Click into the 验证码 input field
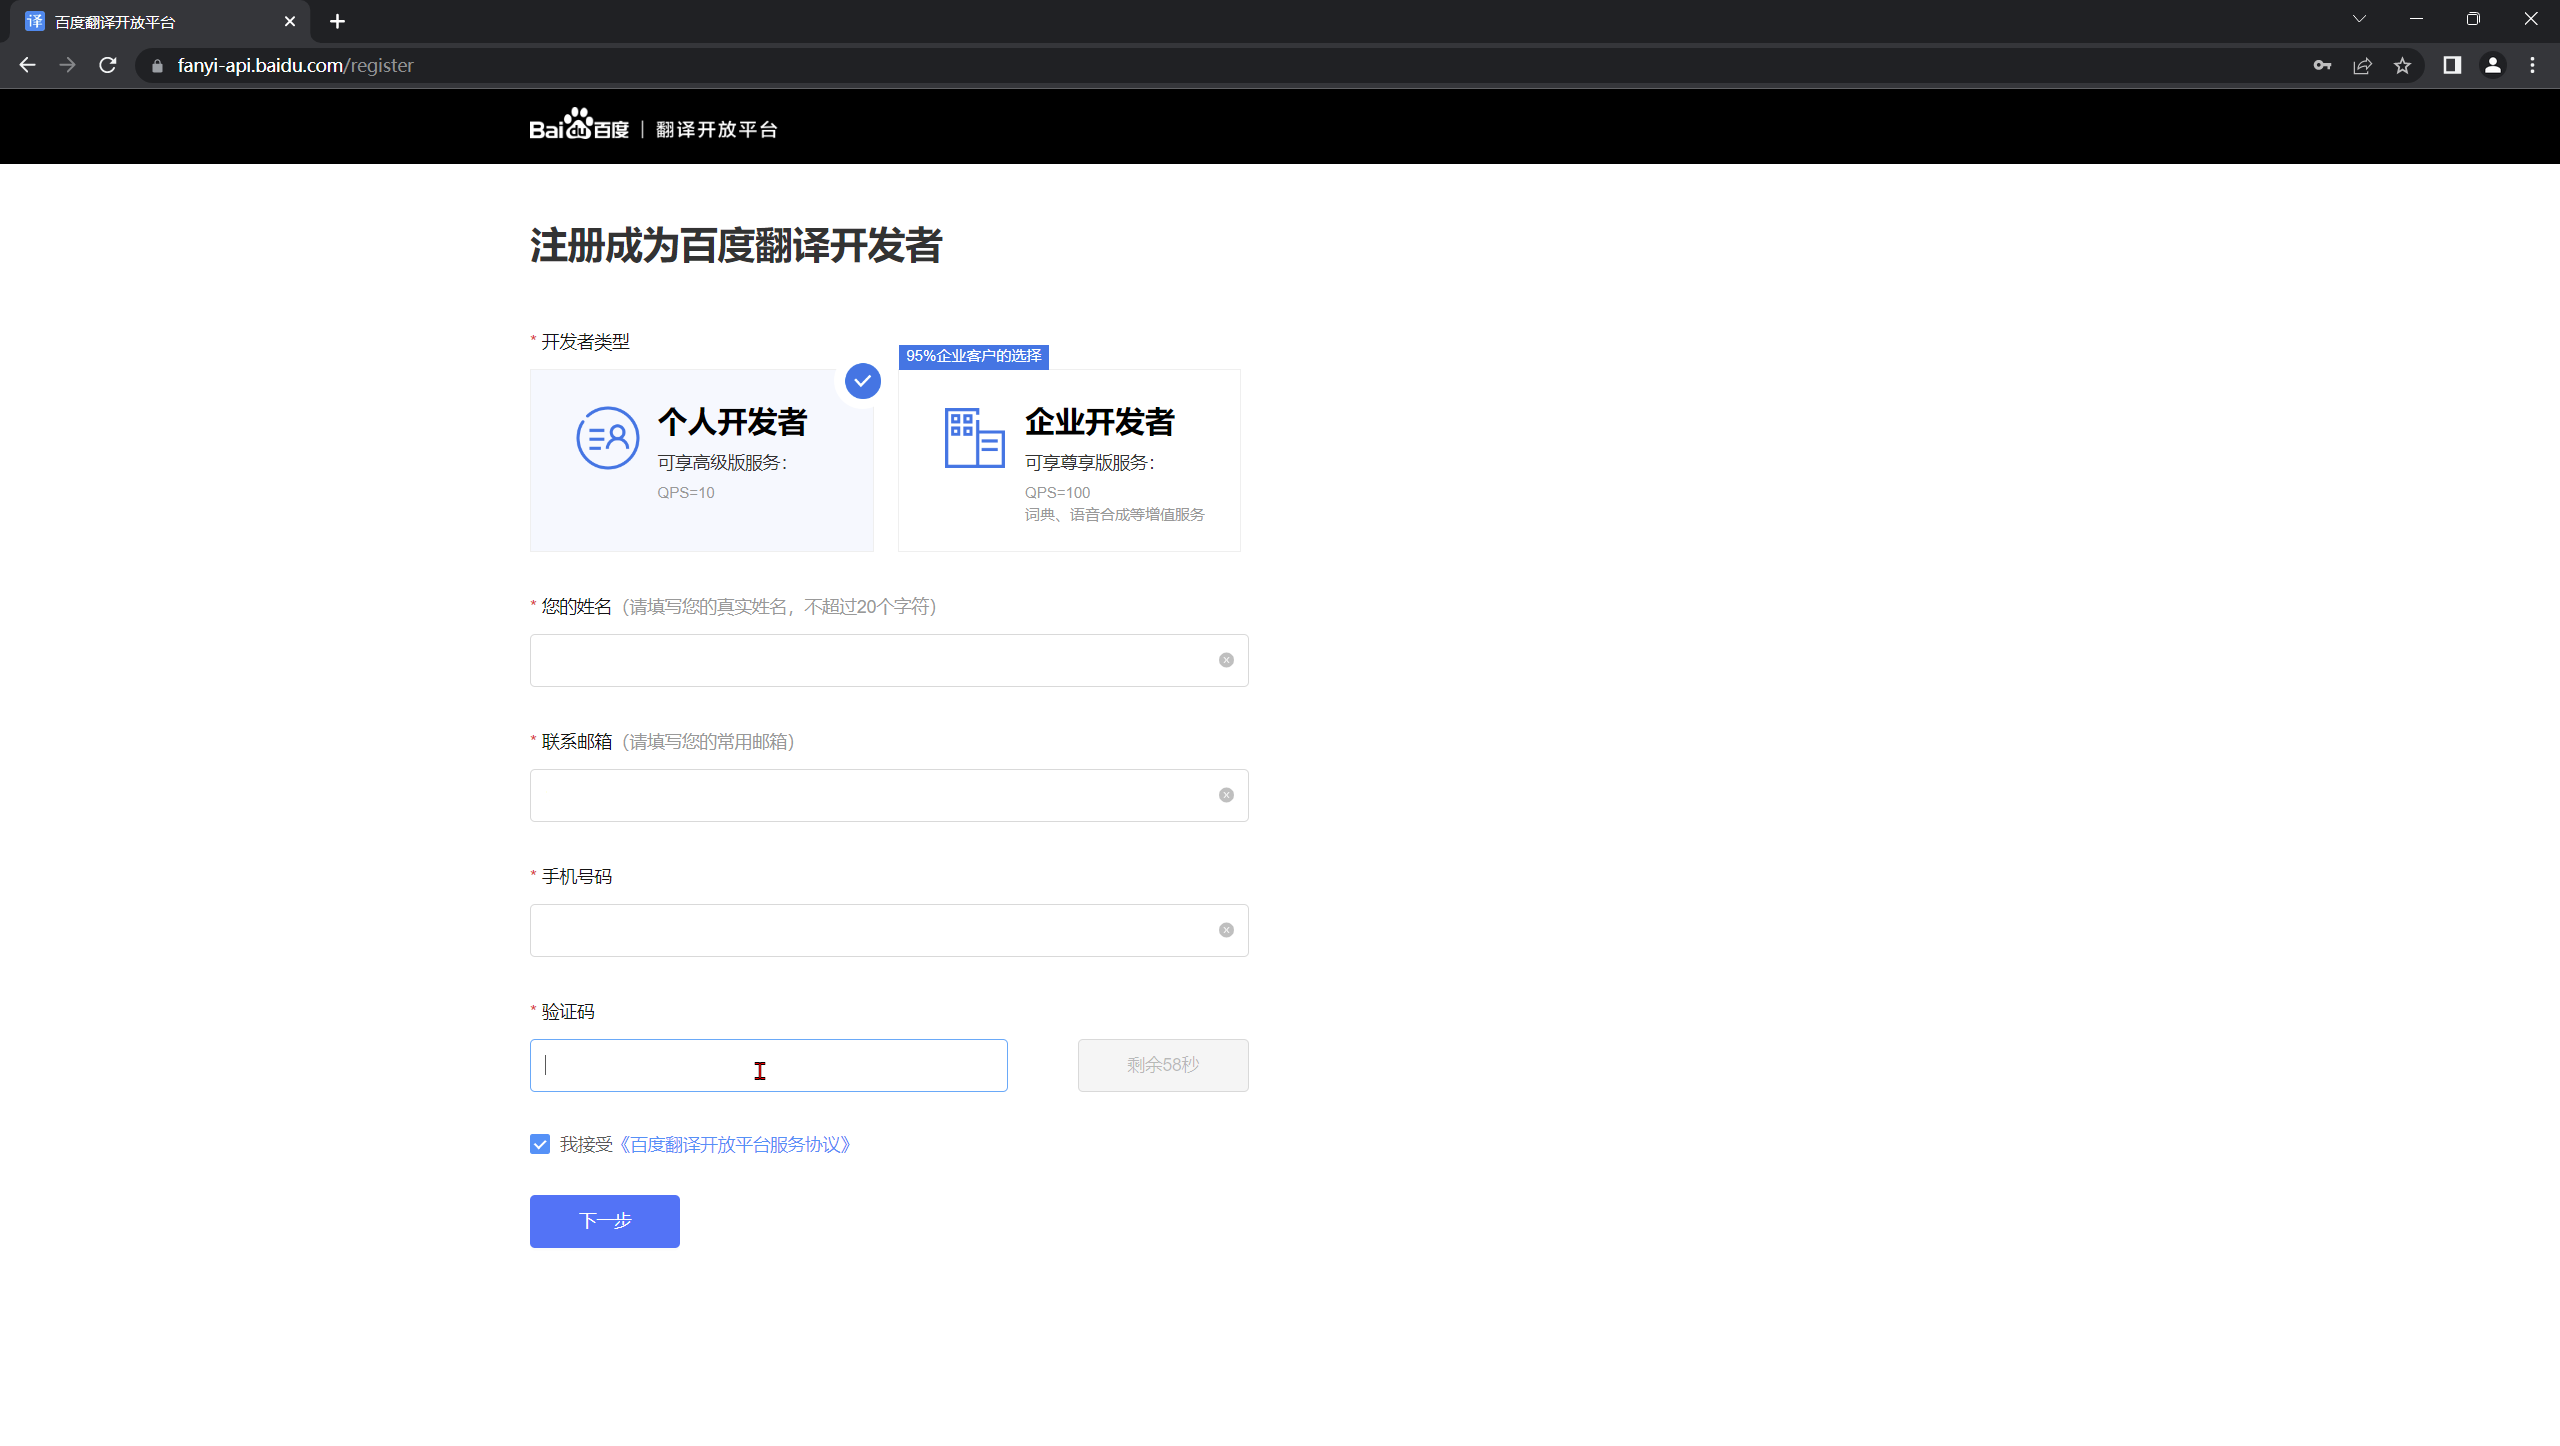 tap(769, 1065)
